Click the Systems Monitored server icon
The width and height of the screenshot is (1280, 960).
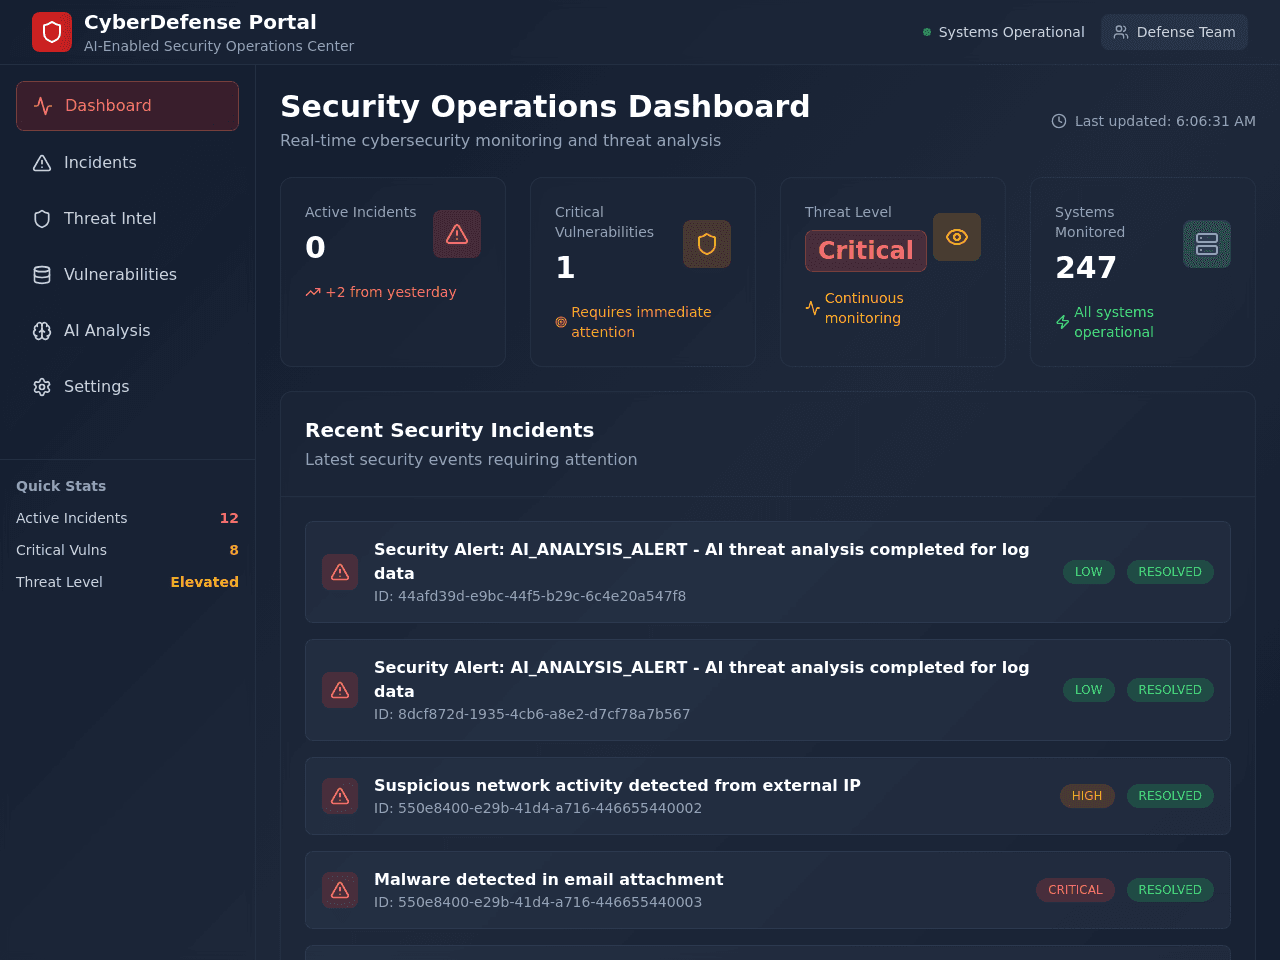click(1207, 244)
